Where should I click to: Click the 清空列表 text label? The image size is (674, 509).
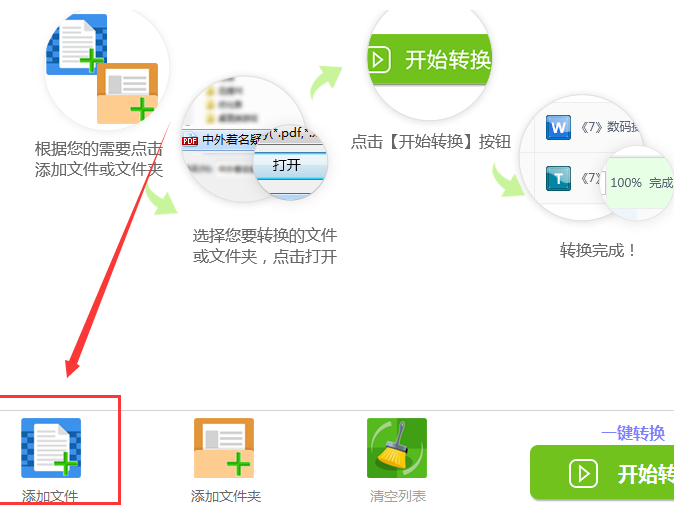[x=398, y=497]
